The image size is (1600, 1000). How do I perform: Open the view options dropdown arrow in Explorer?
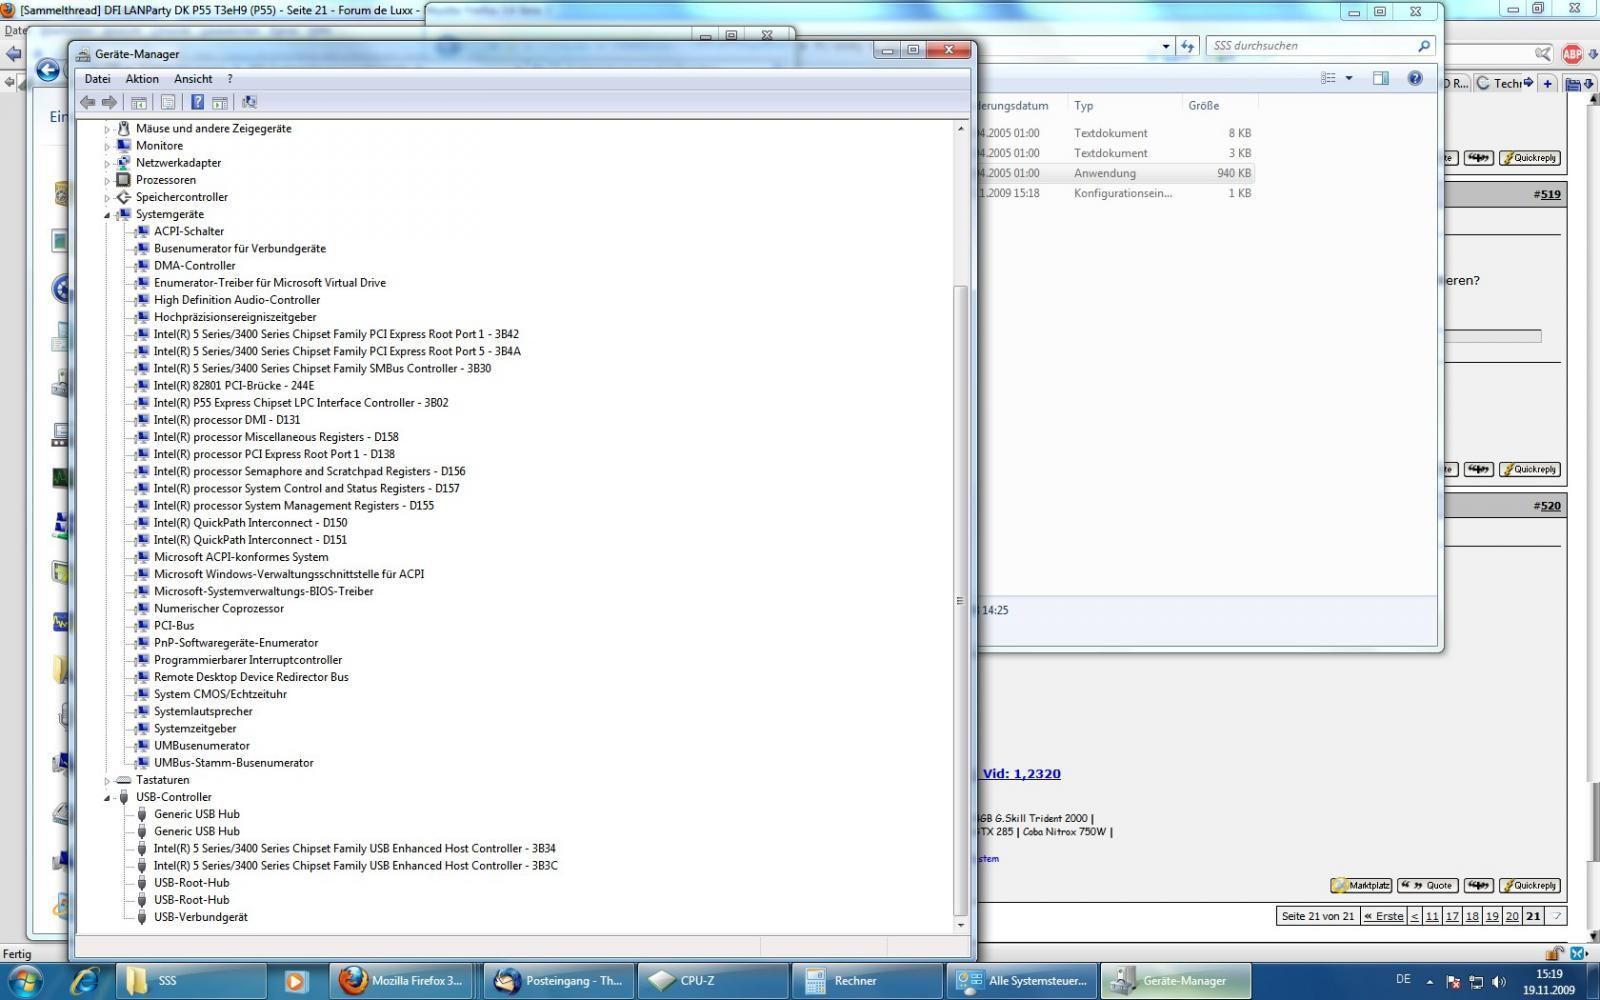(x=1349, y=78)
